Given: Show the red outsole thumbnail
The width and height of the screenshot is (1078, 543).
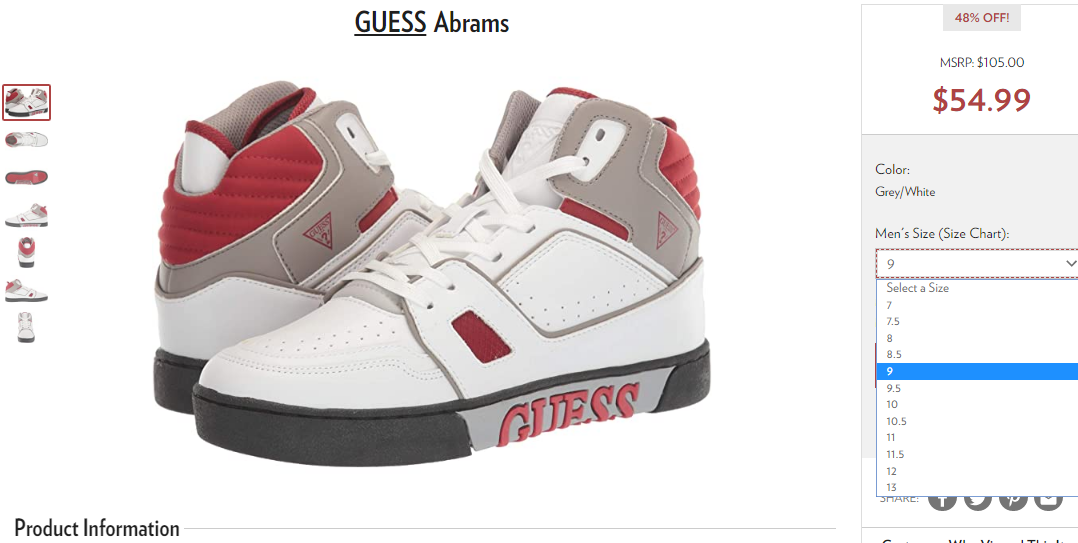Looking at the screenshot, I should coord(26,177).
